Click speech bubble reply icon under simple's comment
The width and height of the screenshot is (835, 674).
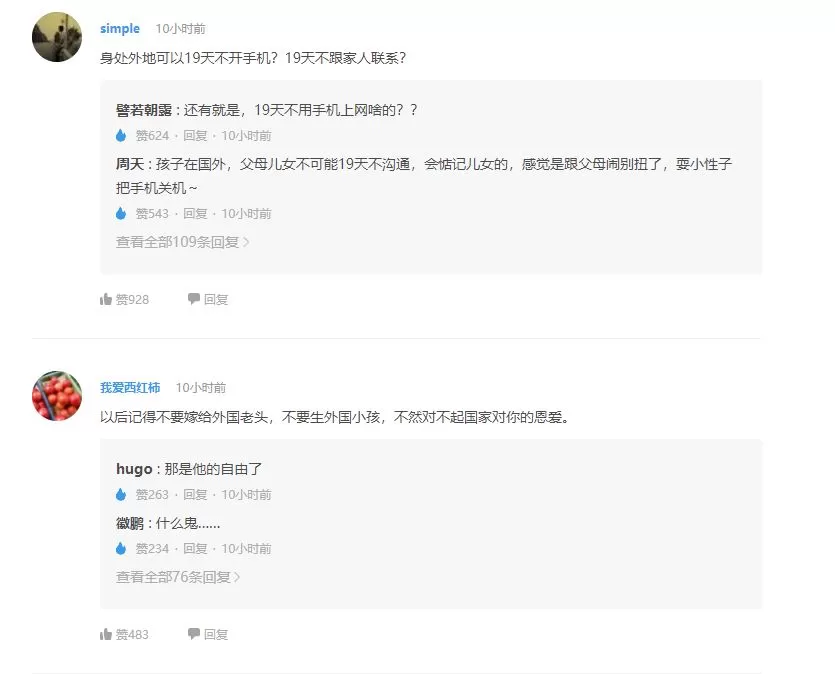tap(193, 299)
